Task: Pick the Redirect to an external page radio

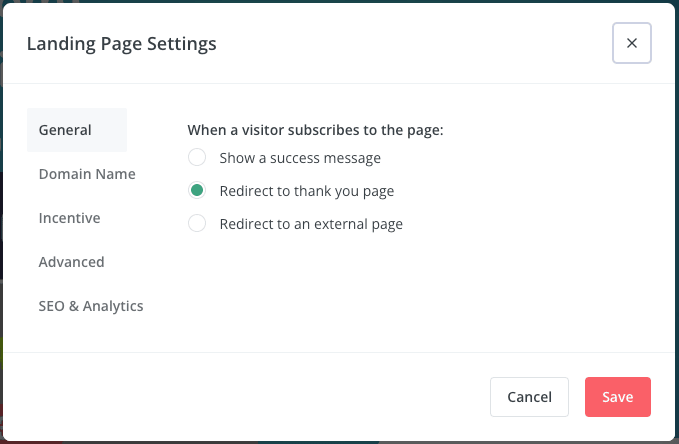Action: pos(197,223)
